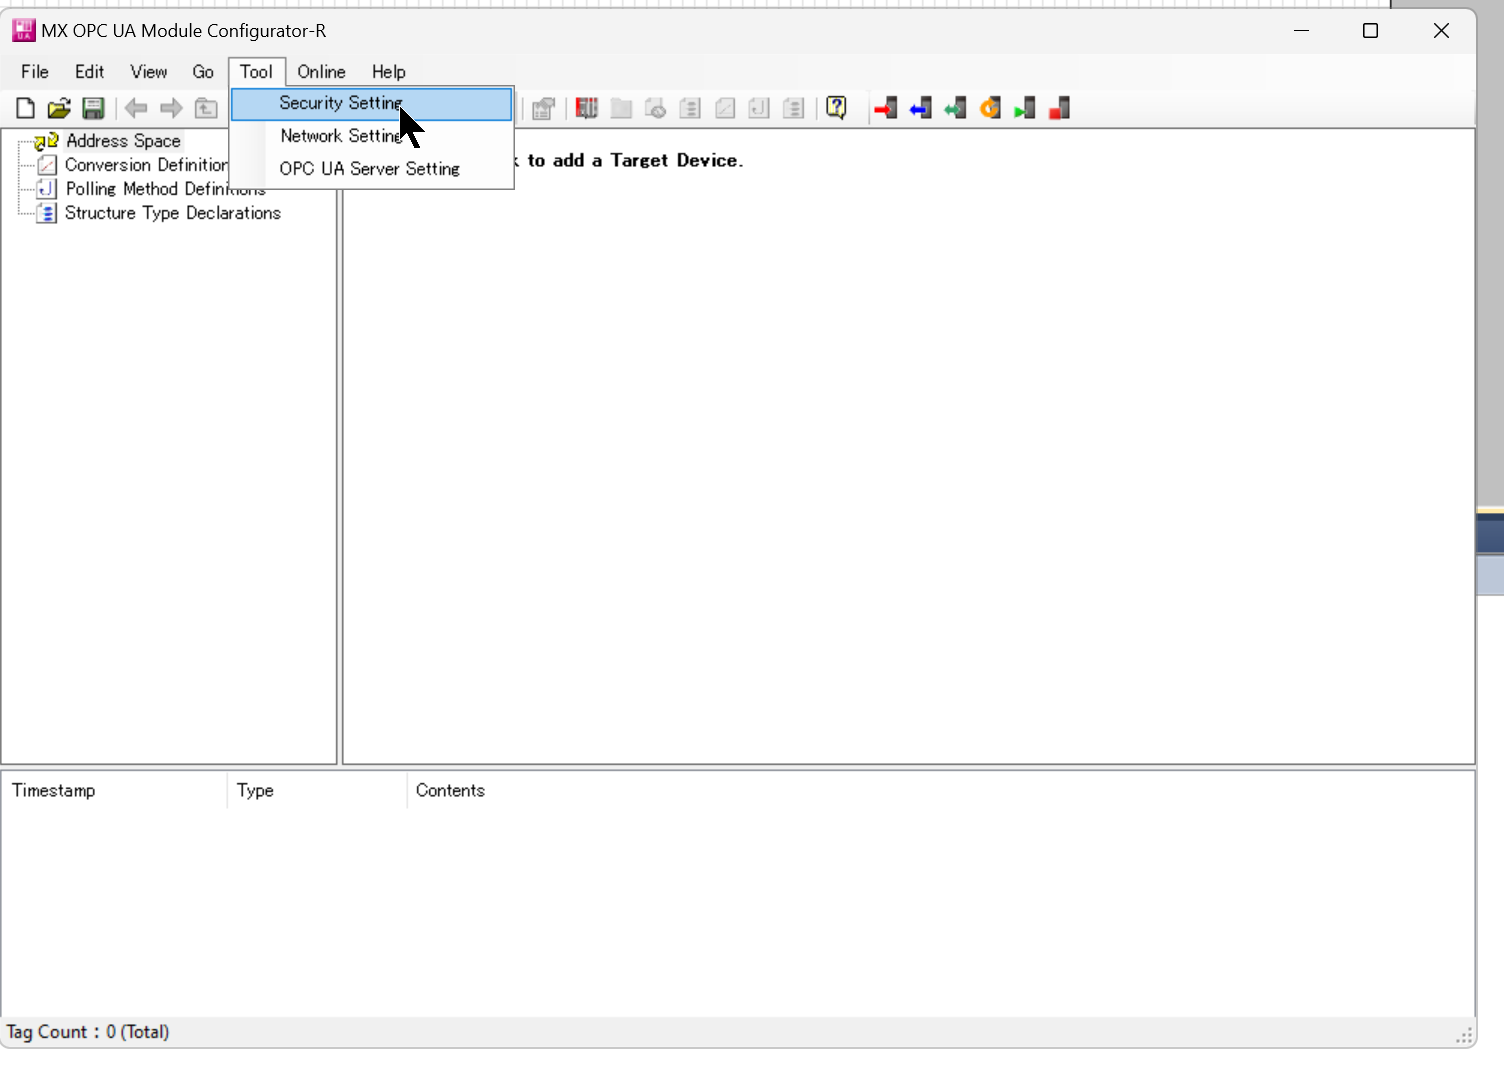Select Address Space tree node
The height and width of the screenshot is (1069, 1504).
[123, 141]
